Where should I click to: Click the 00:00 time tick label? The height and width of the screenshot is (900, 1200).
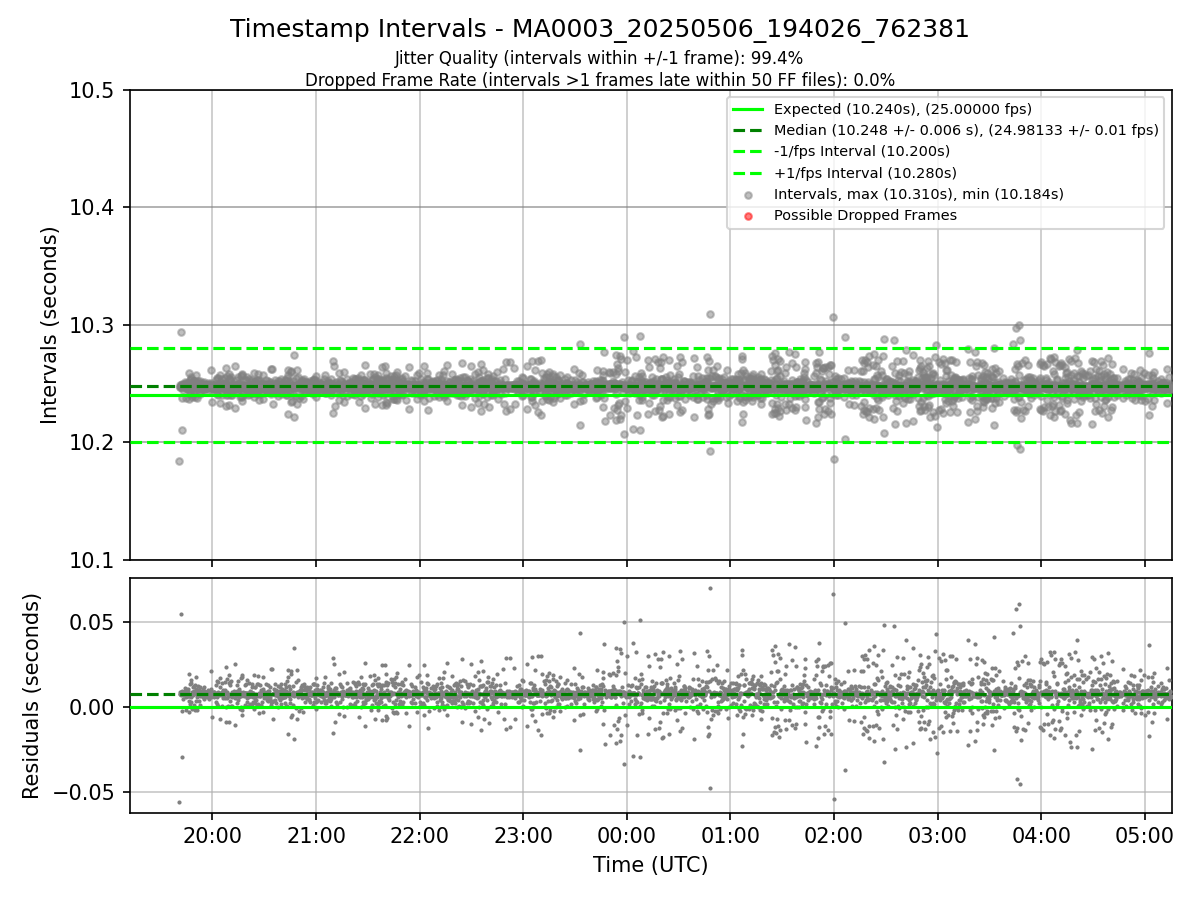[627, 834]
